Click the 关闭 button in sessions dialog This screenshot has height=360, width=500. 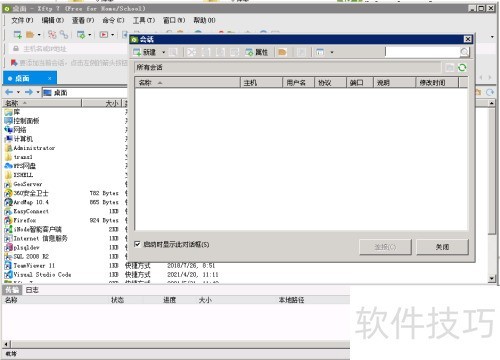(x=442, y=247)
